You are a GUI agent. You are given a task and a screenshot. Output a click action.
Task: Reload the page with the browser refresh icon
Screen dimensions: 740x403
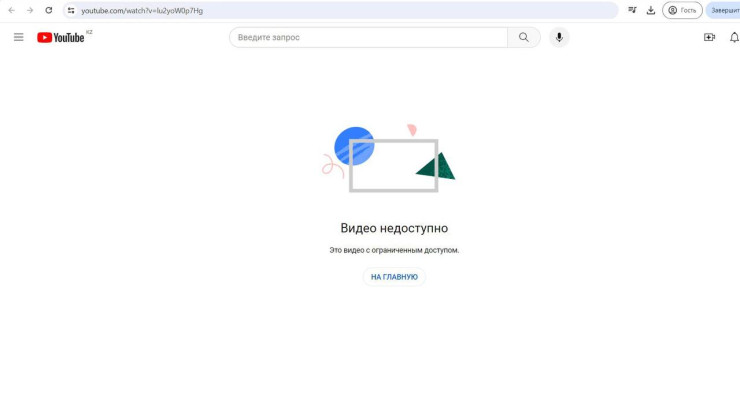pyautogui.click(x=49, y=10)
